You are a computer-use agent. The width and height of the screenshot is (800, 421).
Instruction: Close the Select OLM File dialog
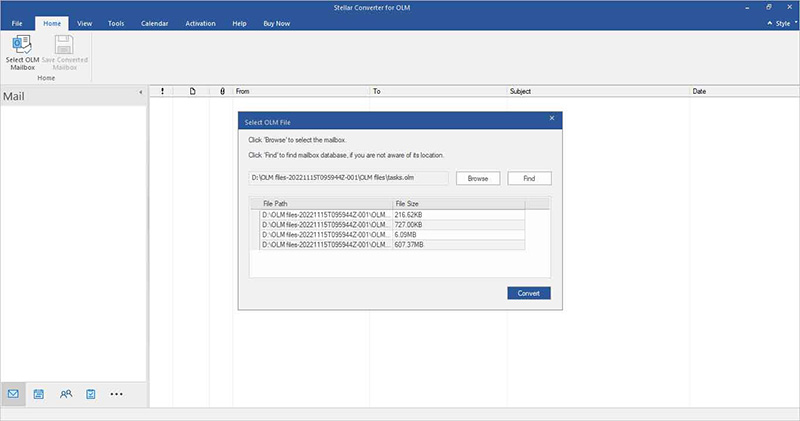[552, 119]
